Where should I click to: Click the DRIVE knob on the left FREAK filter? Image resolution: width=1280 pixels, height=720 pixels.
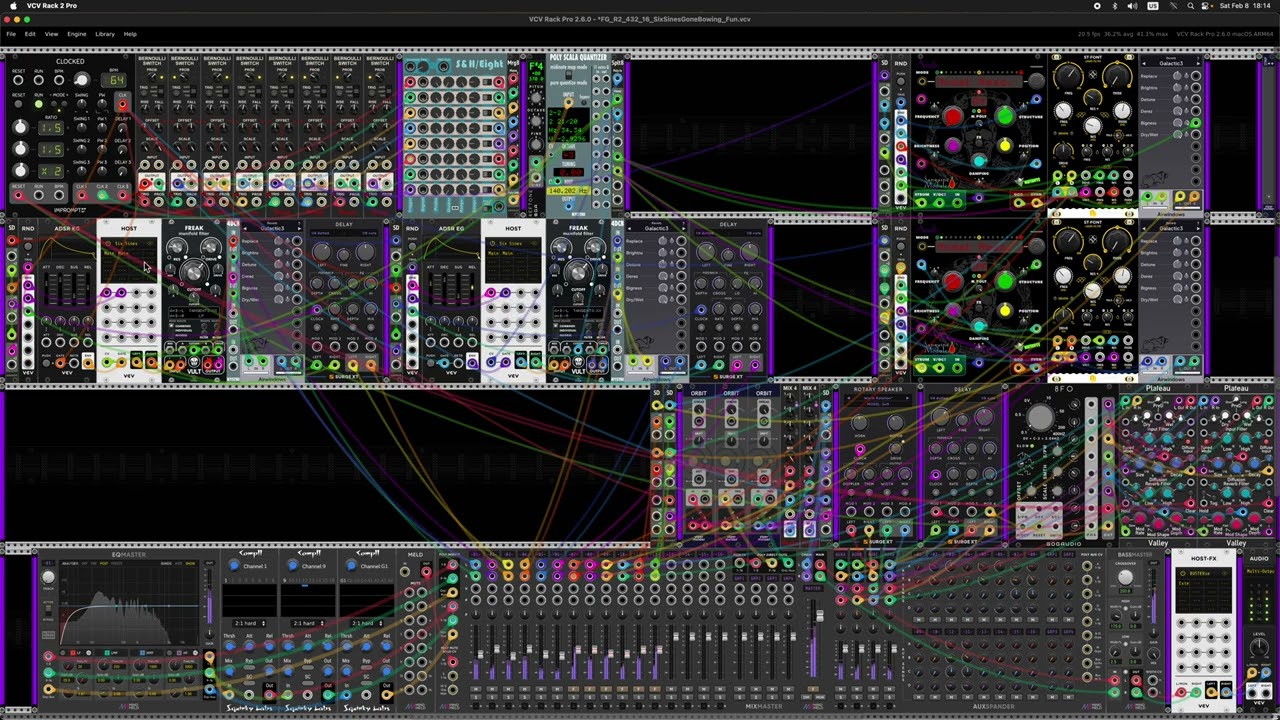click(210, 247)
